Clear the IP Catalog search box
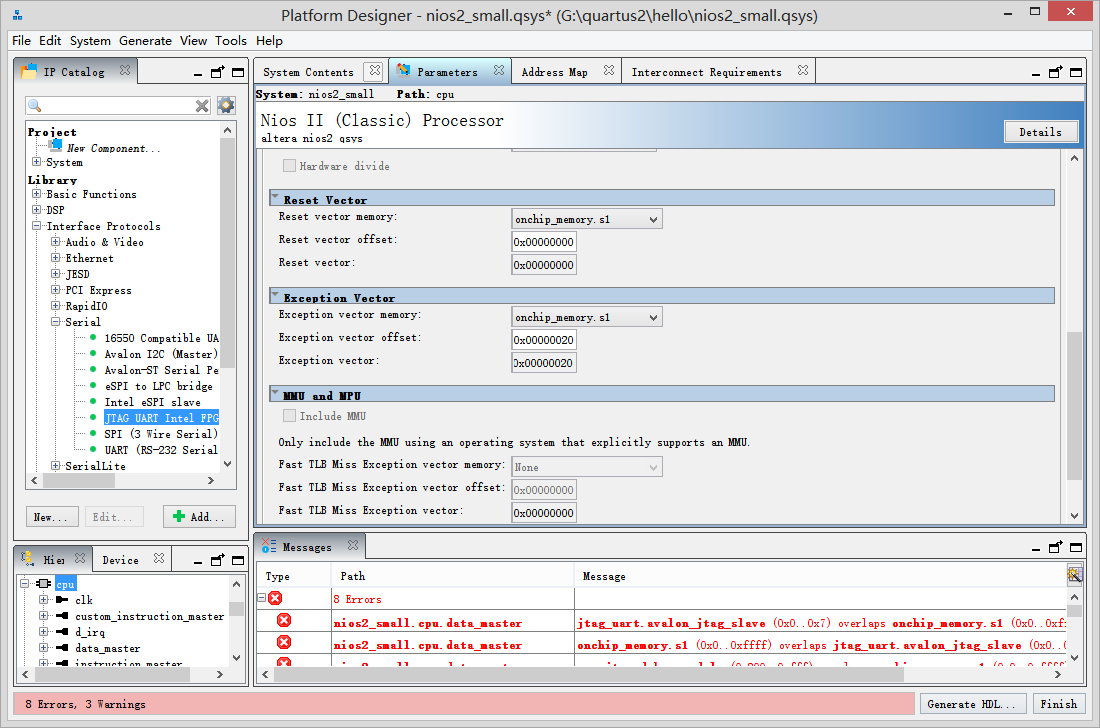The height and width of the screenshot is (728, 1100). click(202, 106)
